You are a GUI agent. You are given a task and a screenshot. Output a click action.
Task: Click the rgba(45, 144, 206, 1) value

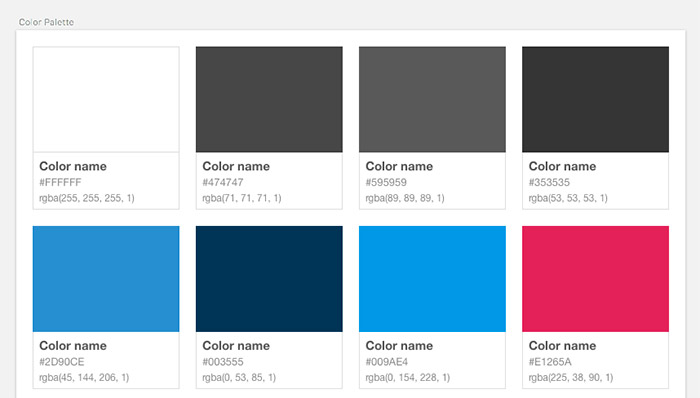[x=84, y=377]
